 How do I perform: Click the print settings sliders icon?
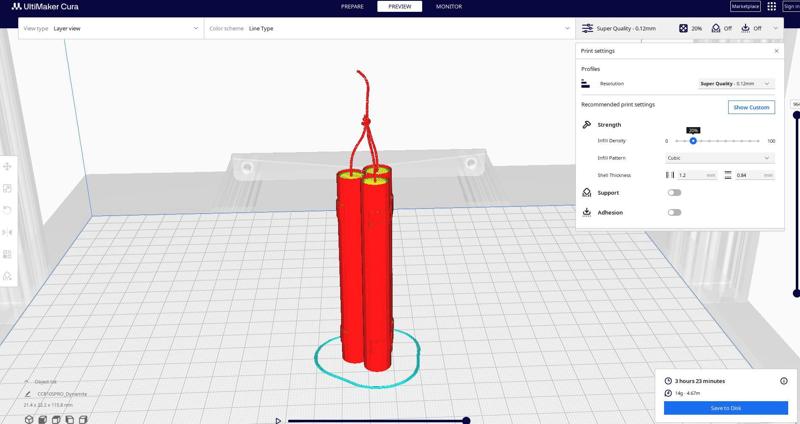[x=587, y=29]
